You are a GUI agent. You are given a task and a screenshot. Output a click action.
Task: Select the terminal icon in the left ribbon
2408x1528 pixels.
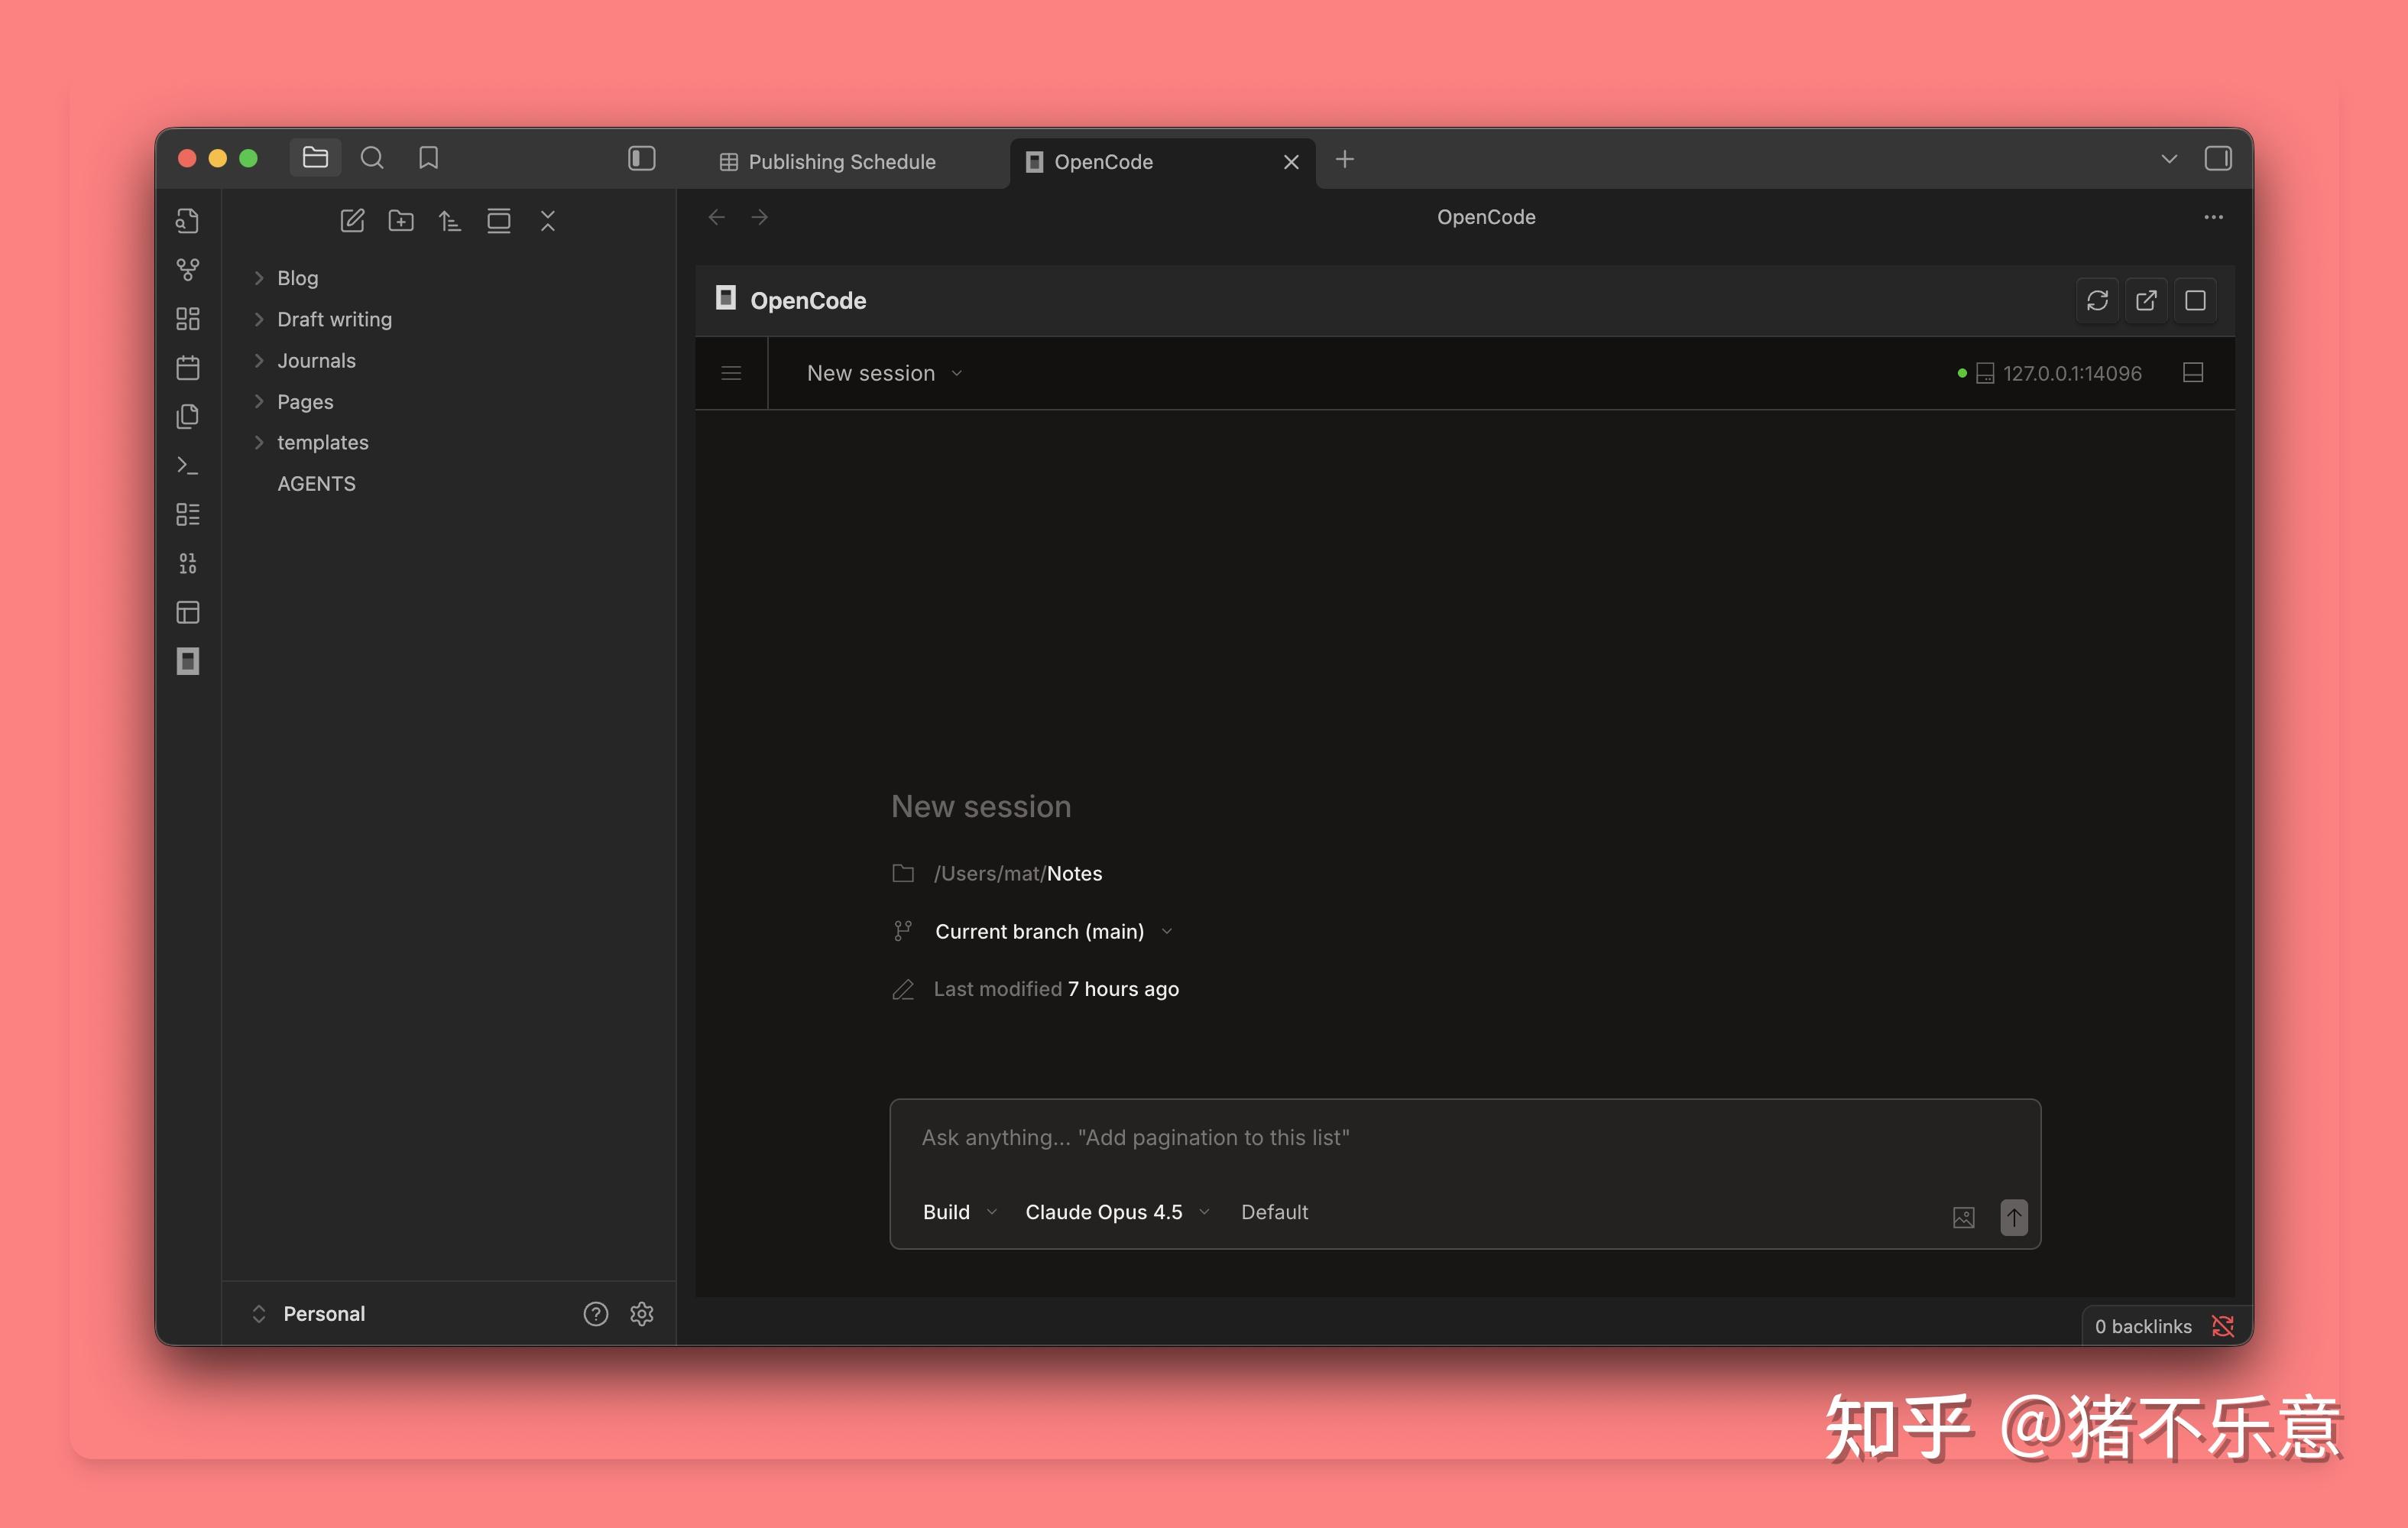pos(187,465)
